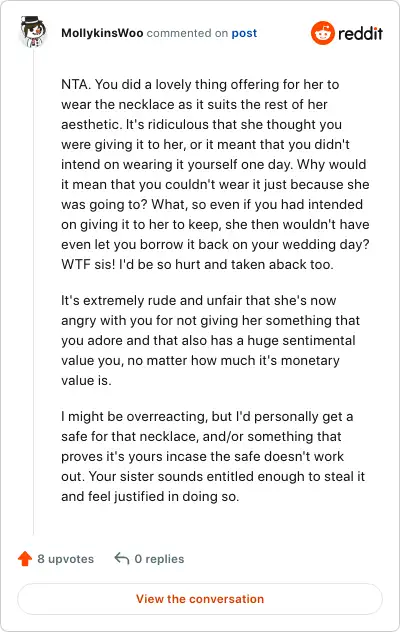Image resolution: width=400 pixels, height=632 pixels.
Task: Click the word "NTA" starting the comment
Action: (x=76, y=85)
